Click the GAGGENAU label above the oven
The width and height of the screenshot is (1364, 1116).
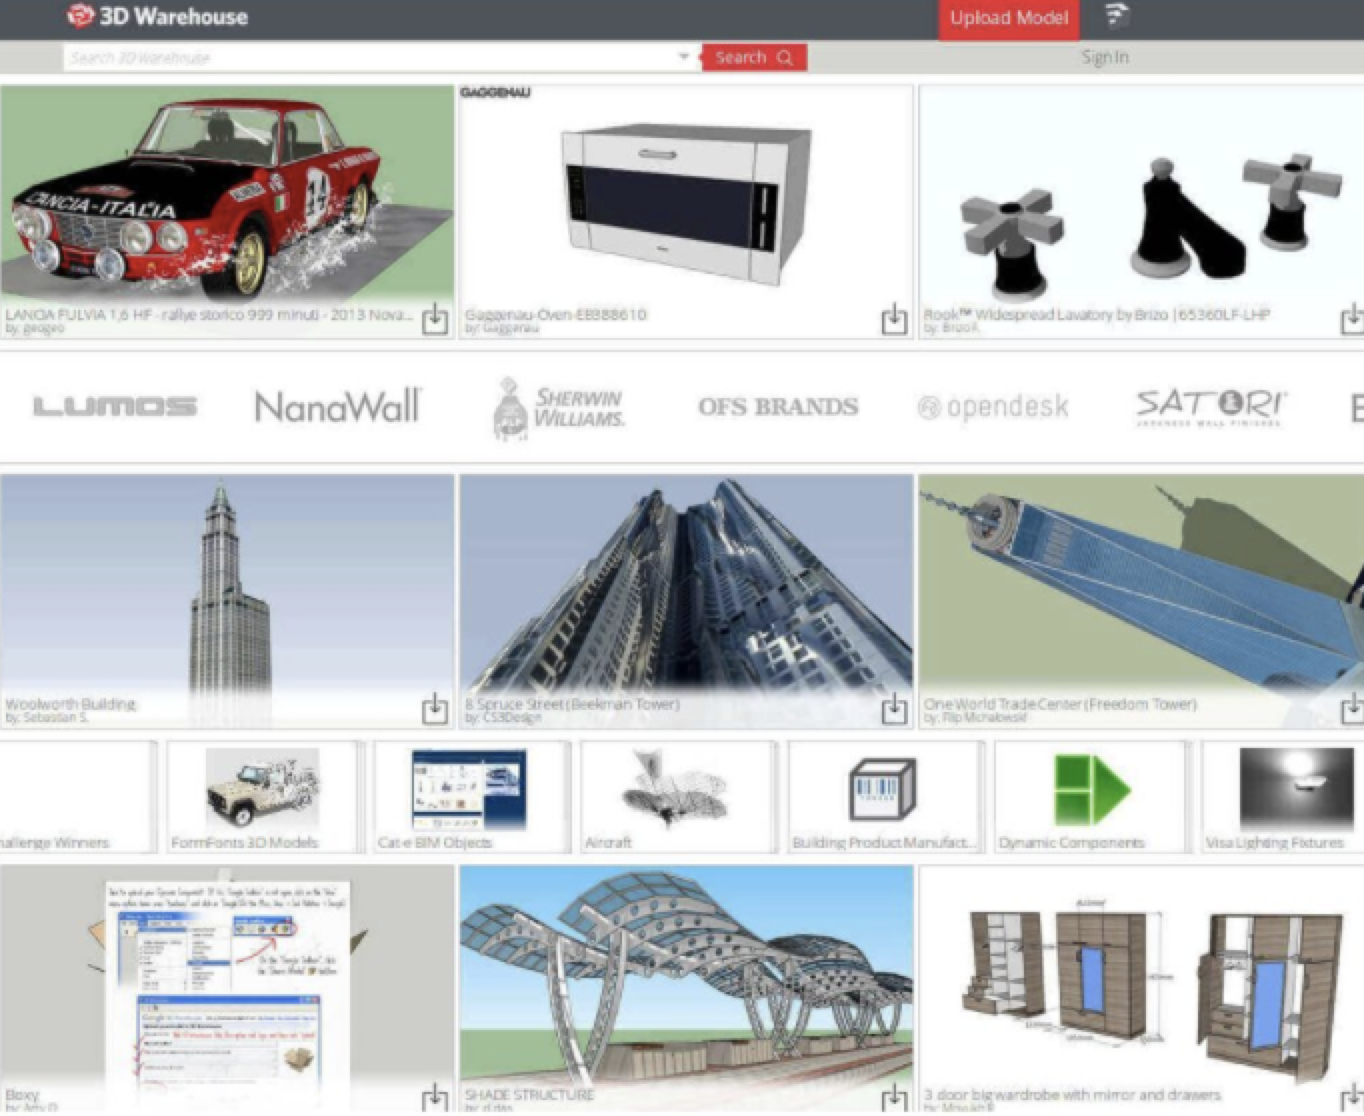pos(495,92)
